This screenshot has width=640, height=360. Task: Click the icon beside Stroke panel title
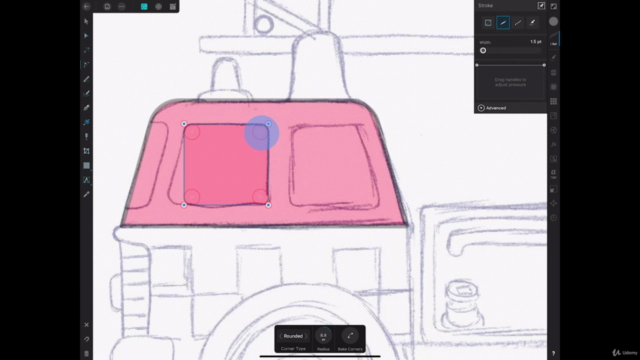click(541, 6)
